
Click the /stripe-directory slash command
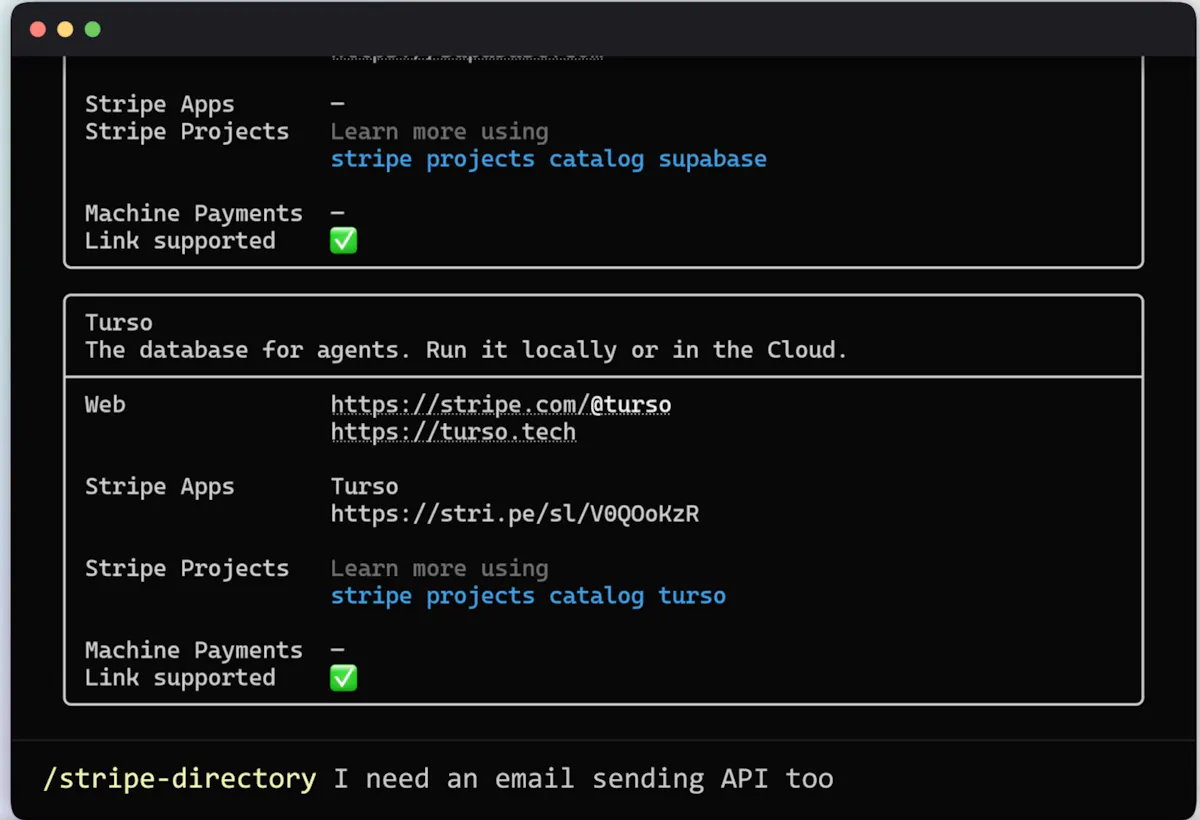tap(180, 778)
